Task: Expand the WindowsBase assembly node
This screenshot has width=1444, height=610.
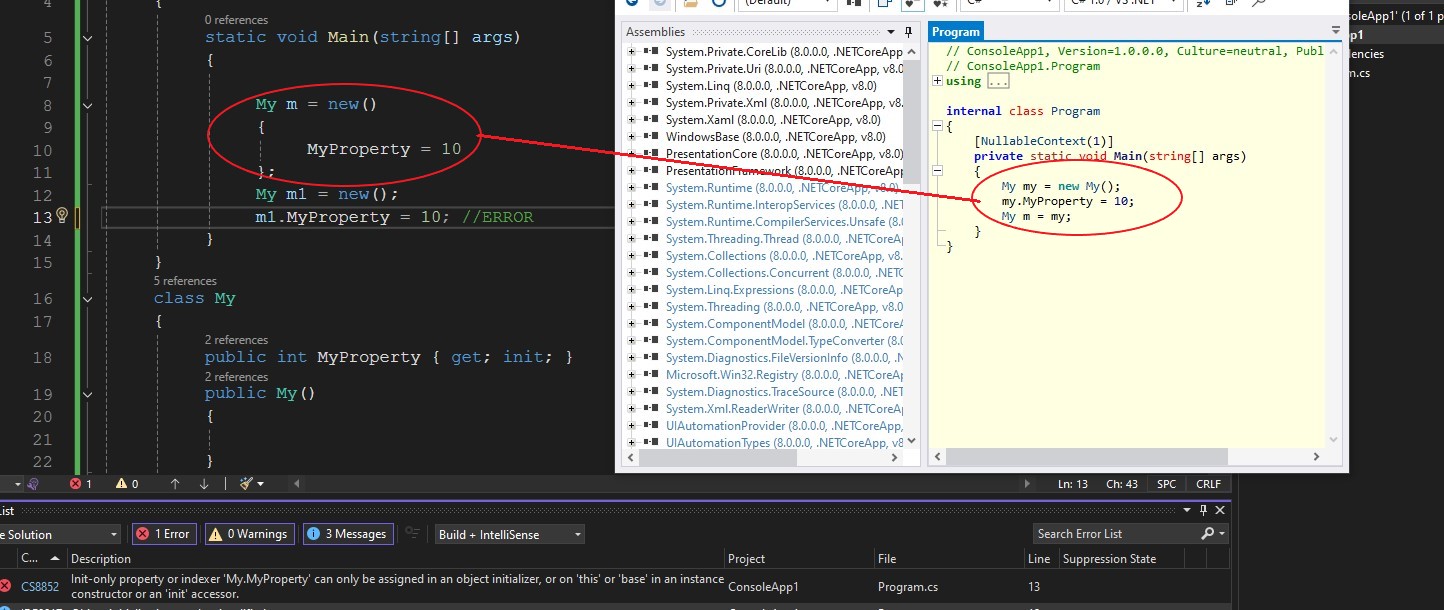Action: pyautogui.click(x=631, y=136)
